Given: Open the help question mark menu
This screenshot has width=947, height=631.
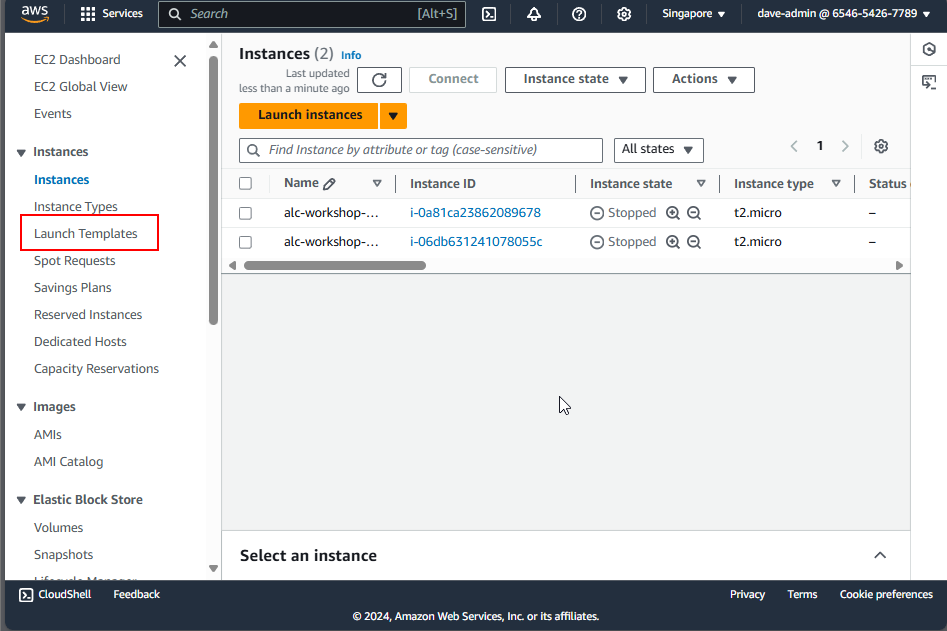Looking at the screenshot, I should (x=579, y=14).
